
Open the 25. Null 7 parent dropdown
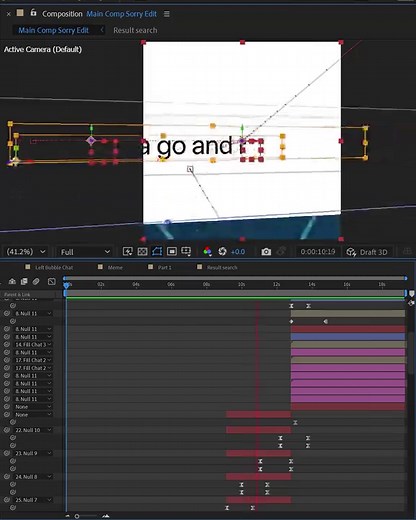click(x=33, y=500)
